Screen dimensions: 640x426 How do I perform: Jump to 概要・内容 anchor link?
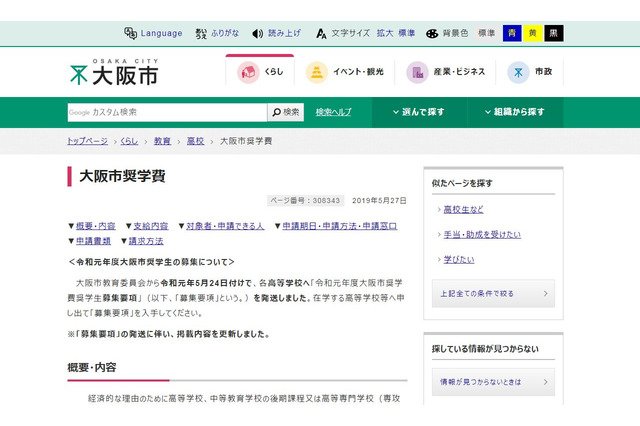pos(96,226)
